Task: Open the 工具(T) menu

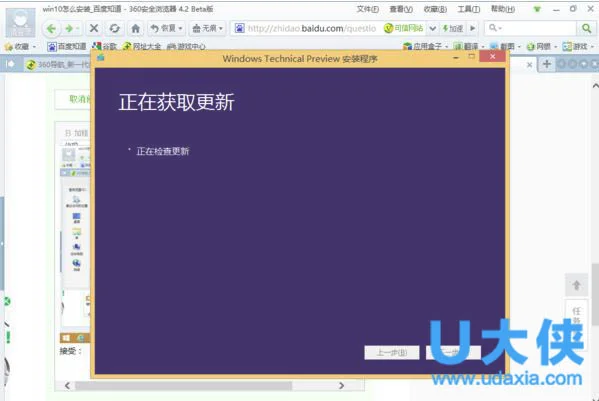Action: point(469,9)
